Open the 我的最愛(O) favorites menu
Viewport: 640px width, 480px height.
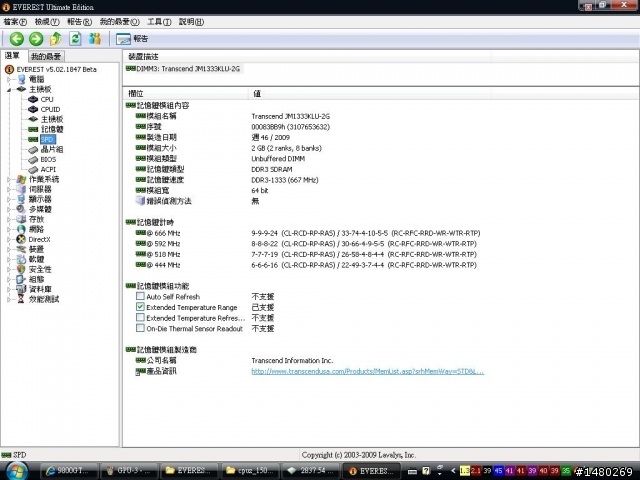pyautogui.click(x=120, y=22)
